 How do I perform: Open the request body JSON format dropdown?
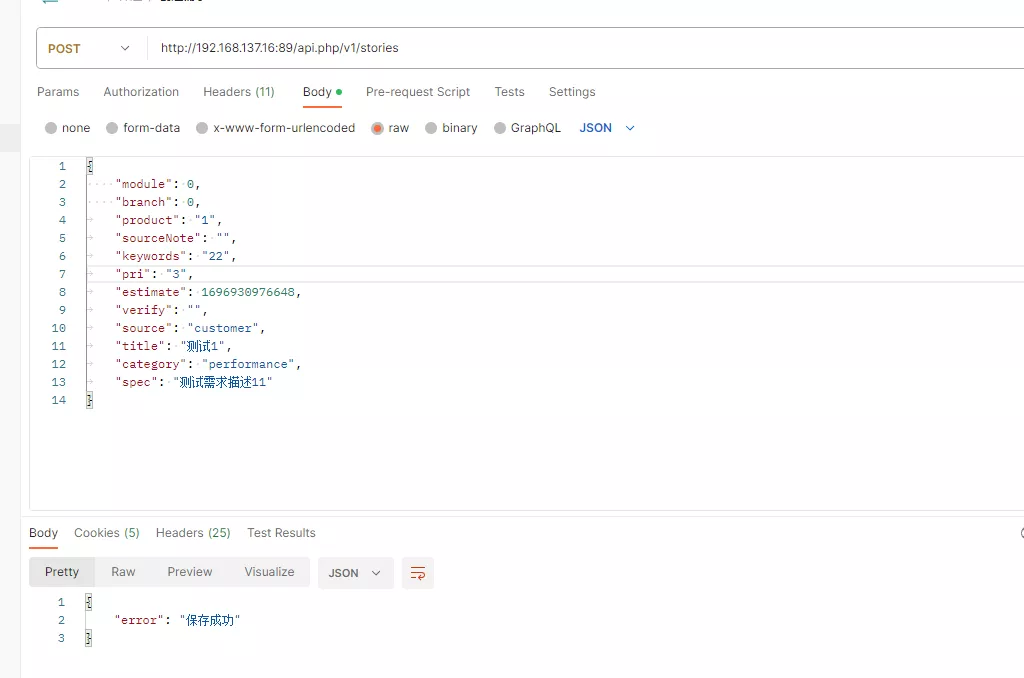click(607, 128)
